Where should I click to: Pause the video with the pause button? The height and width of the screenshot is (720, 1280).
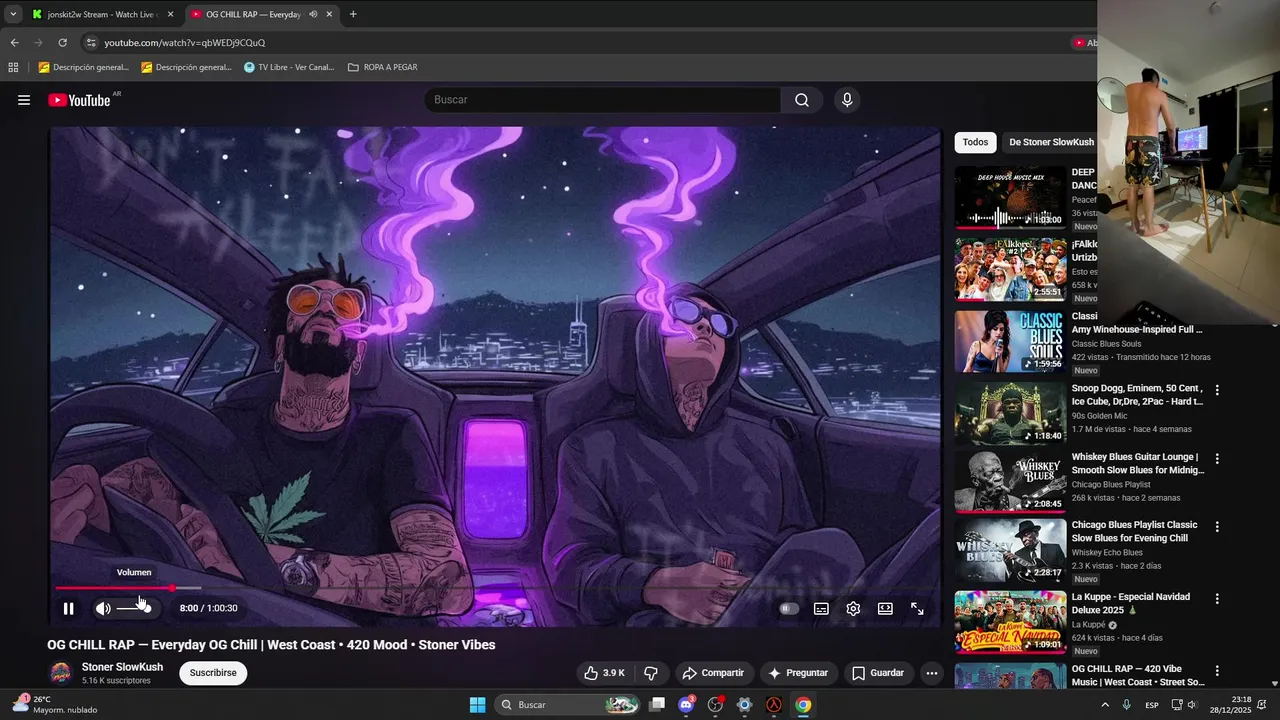[68, 608]
